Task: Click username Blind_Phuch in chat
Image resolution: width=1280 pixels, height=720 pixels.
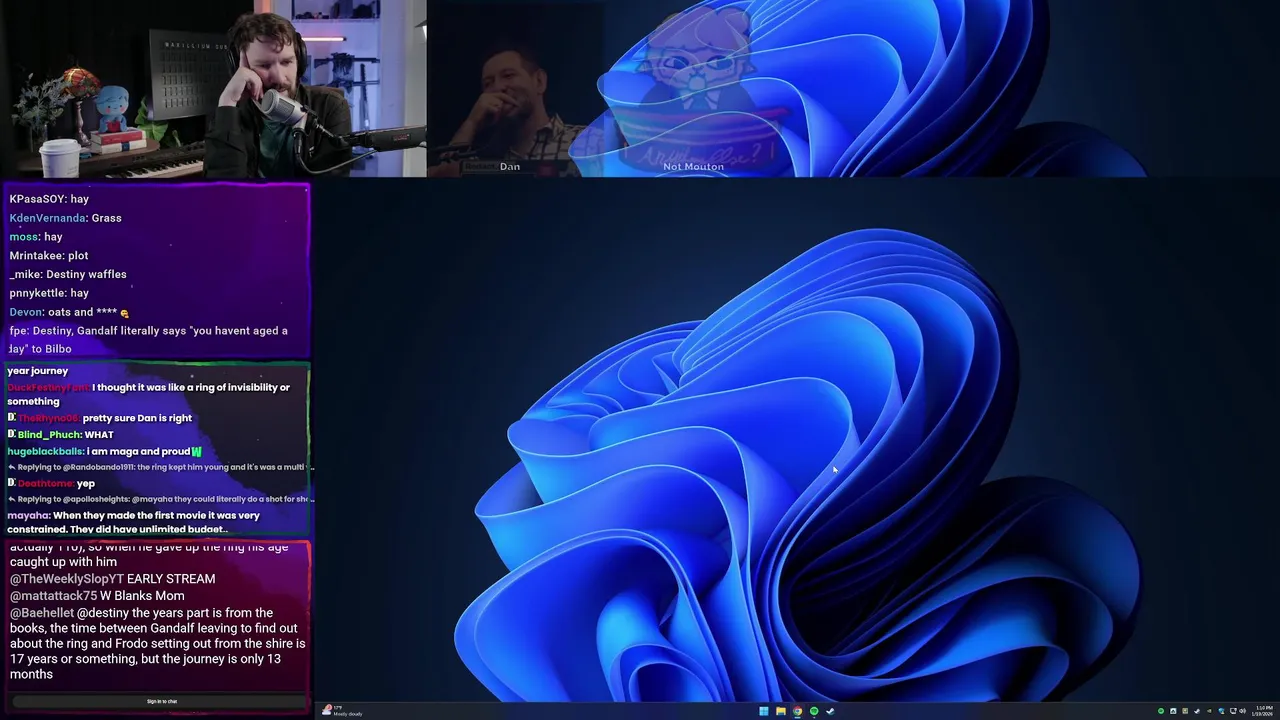Action: tap(49, 435)
